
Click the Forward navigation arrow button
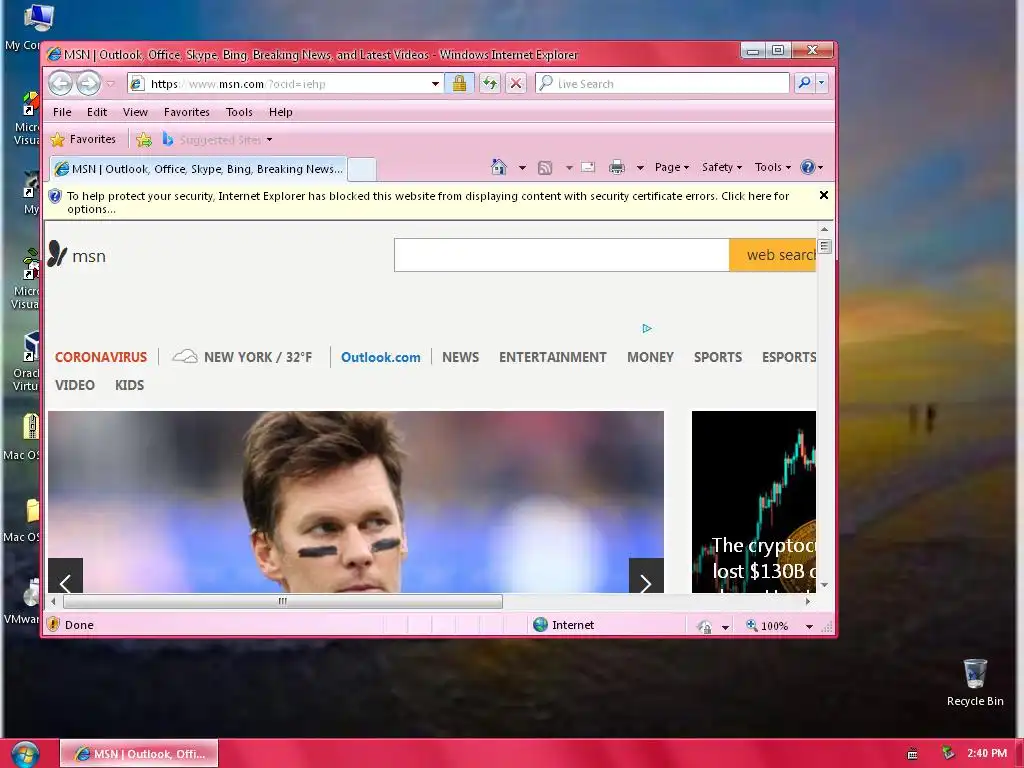point(88,84)
